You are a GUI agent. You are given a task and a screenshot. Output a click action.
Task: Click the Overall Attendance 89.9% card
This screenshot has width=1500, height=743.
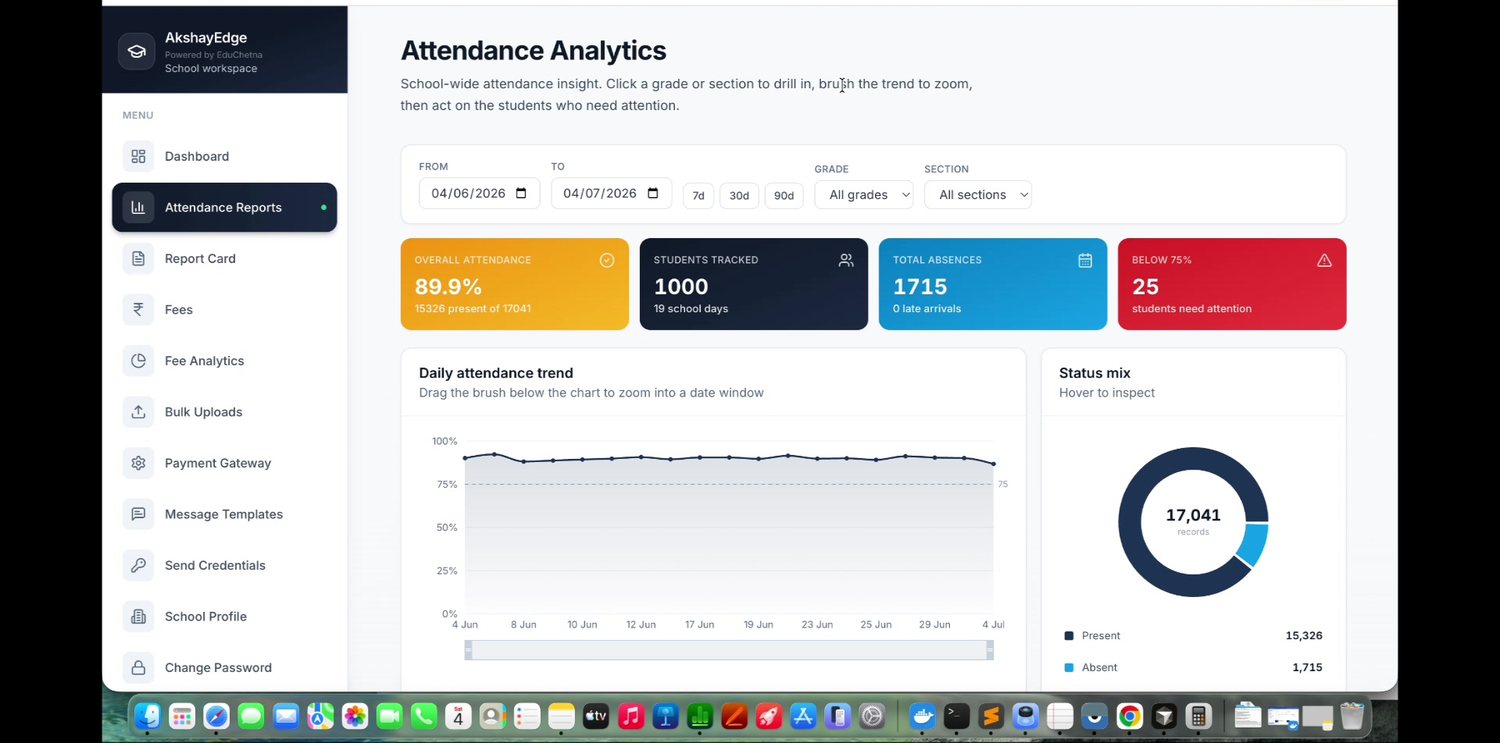(515, 284)
